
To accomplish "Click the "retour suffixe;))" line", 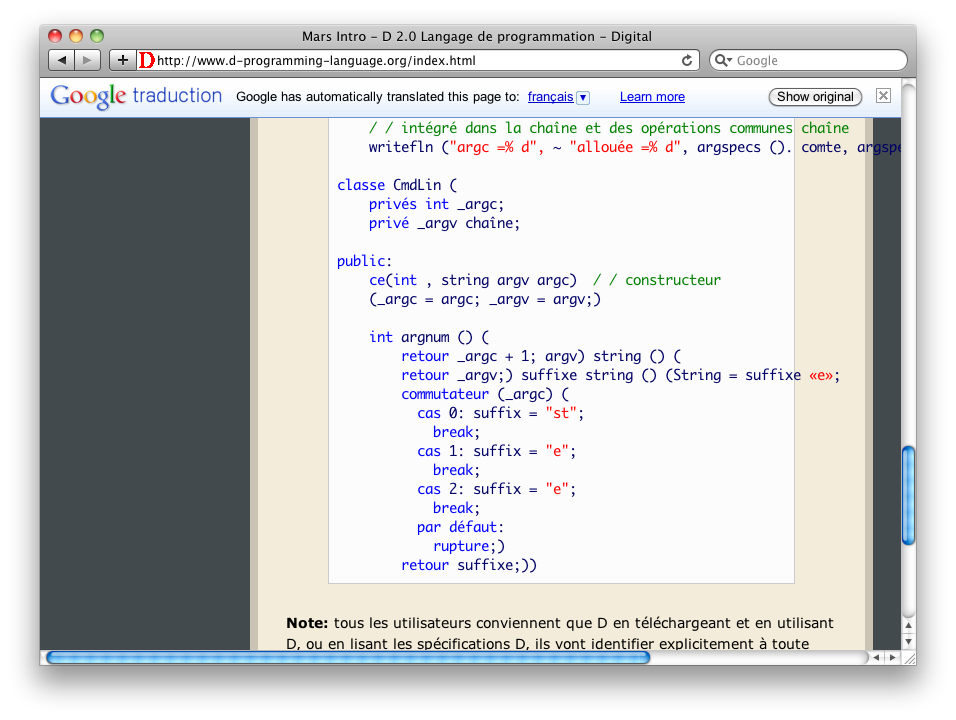I will [469, 565].
